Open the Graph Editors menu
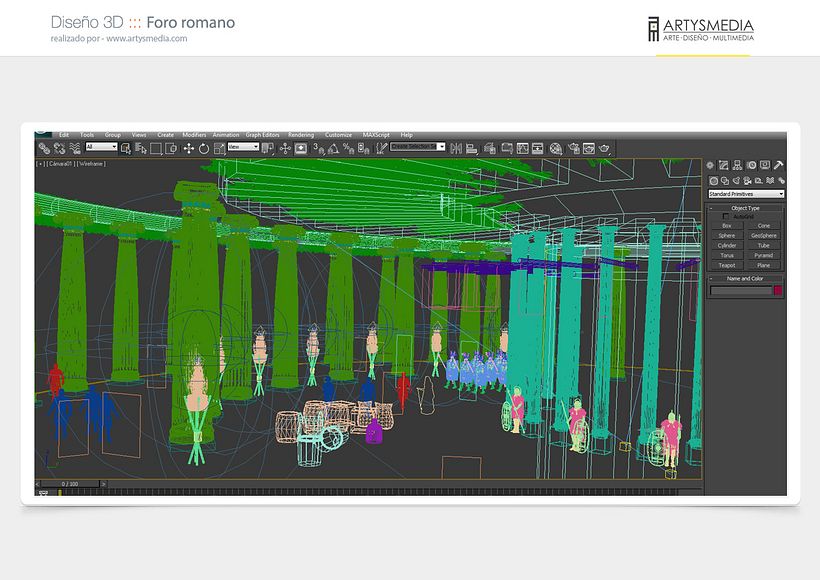Screen dimensions: 820x580 click(263, 135)
